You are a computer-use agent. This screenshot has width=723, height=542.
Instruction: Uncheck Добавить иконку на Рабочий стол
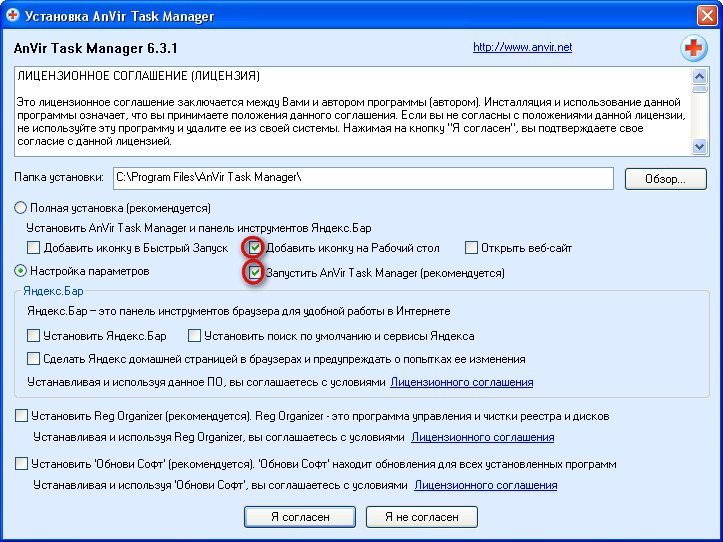click(x=255, y=247)
